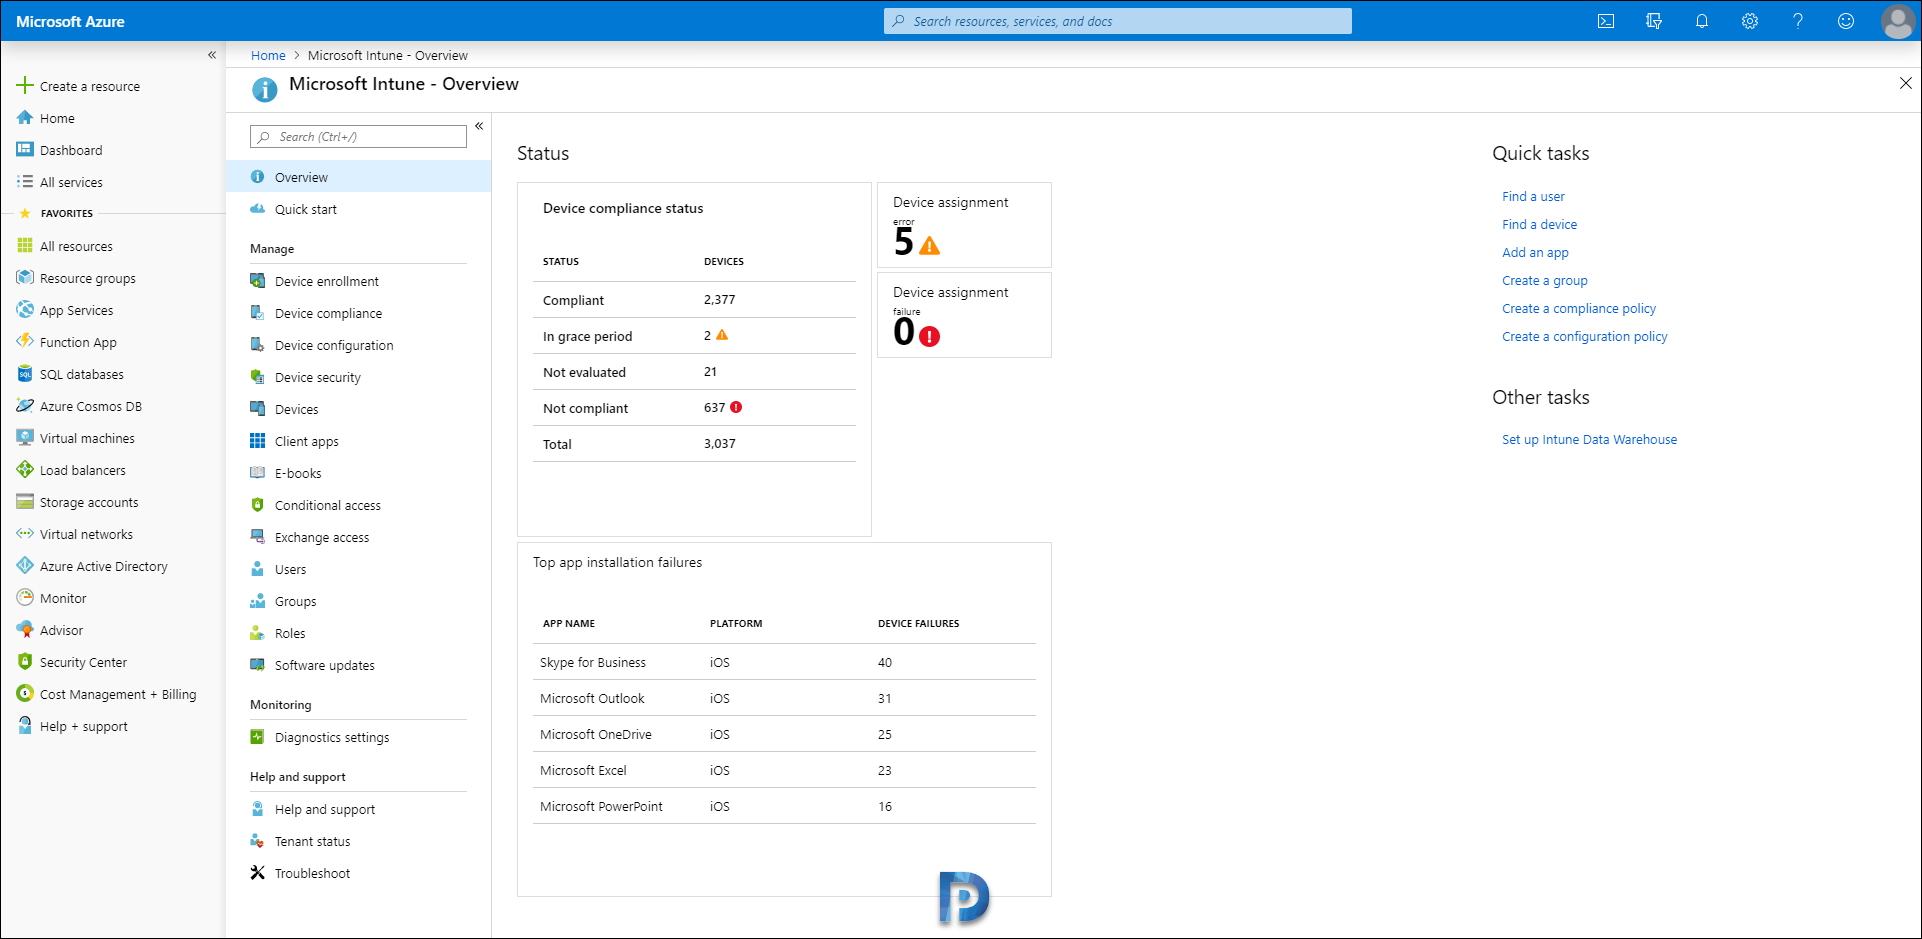This screenshot has height=939, width=1922.
Task: Open the Monitor icon
Action: click(25, 598)
